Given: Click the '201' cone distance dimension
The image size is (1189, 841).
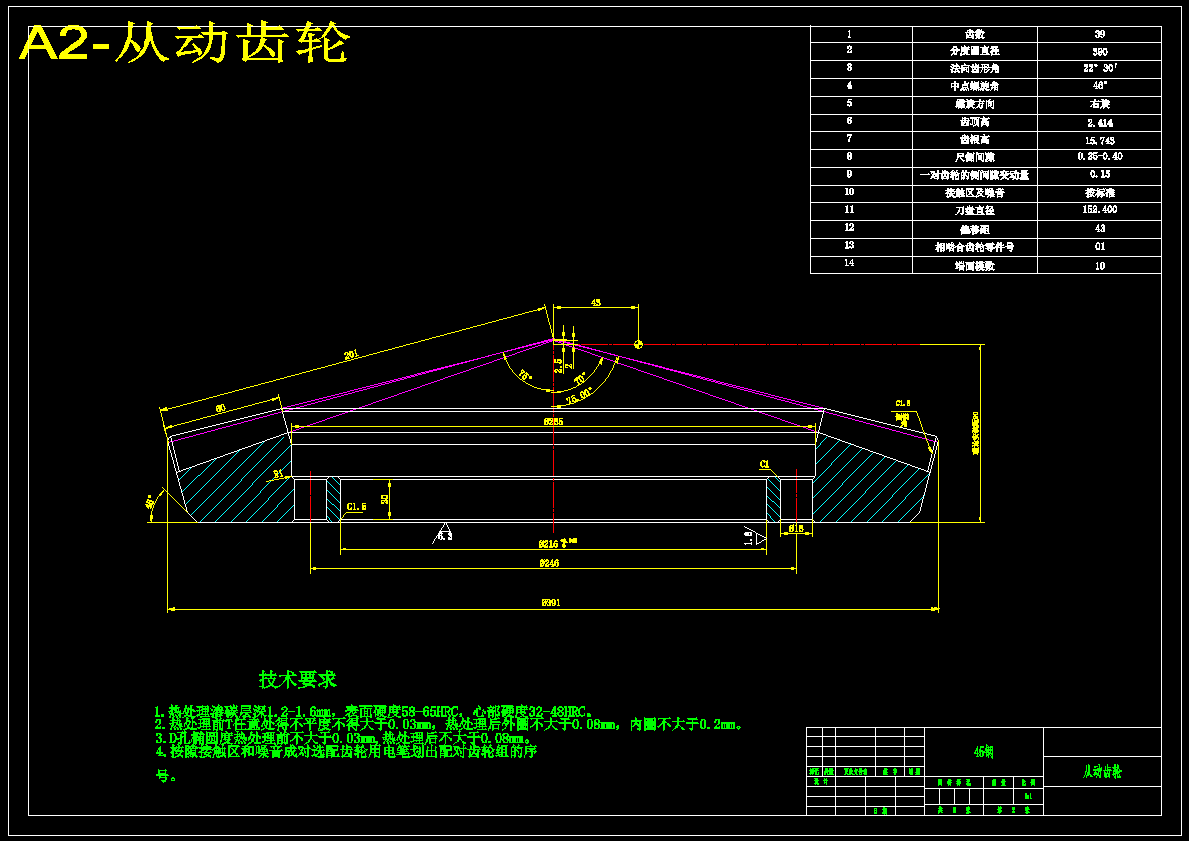Looking at the screenshot, I should pos(350,353).
